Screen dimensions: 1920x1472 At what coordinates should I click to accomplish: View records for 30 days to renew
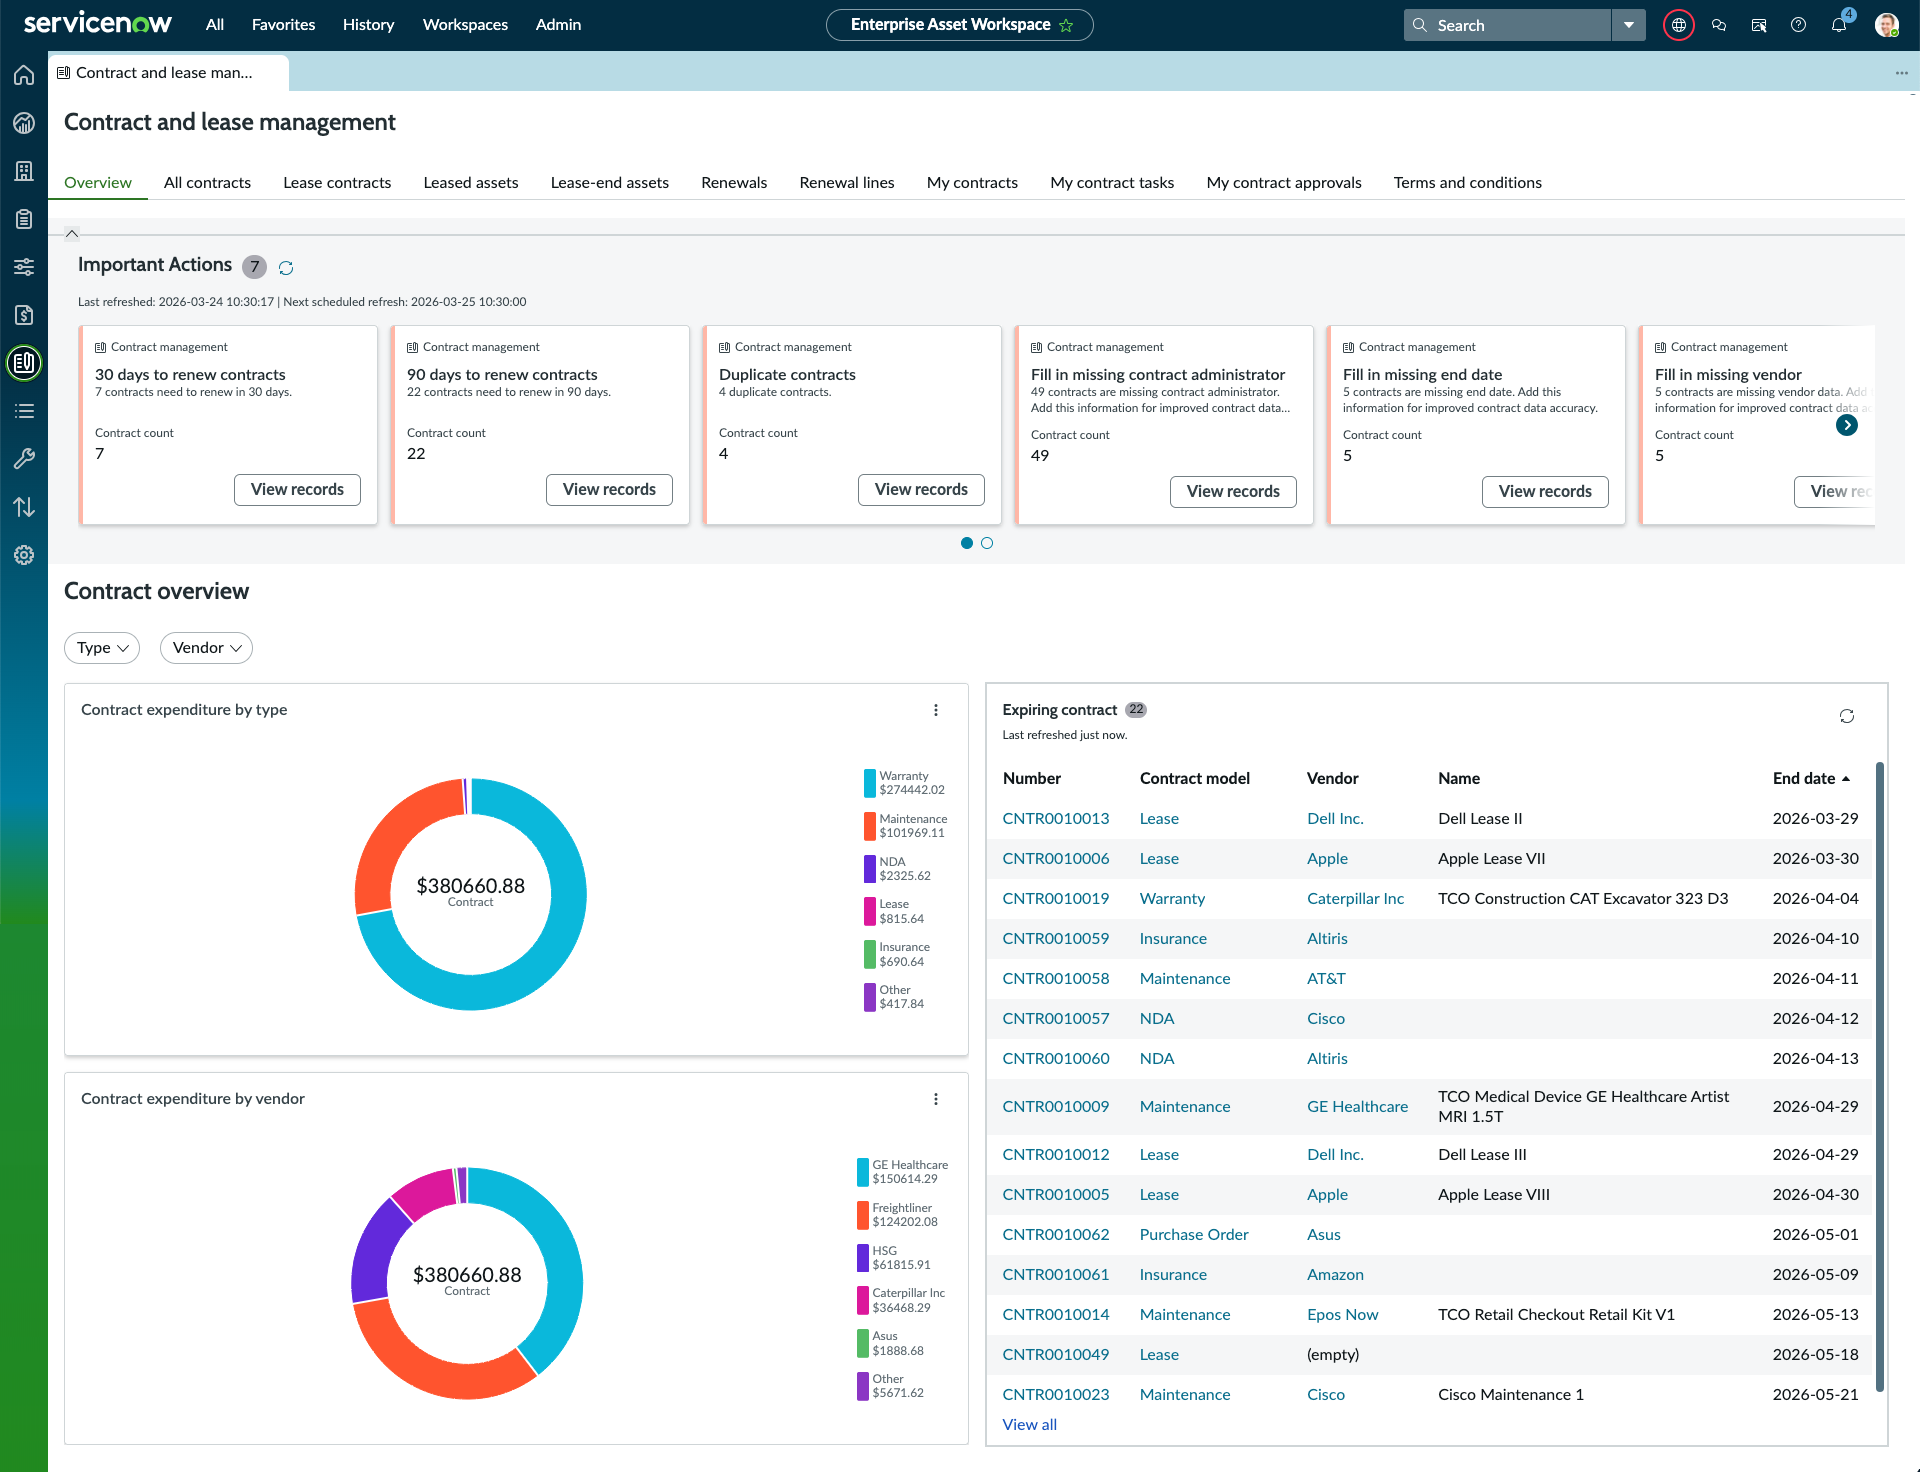click(297, 489)
